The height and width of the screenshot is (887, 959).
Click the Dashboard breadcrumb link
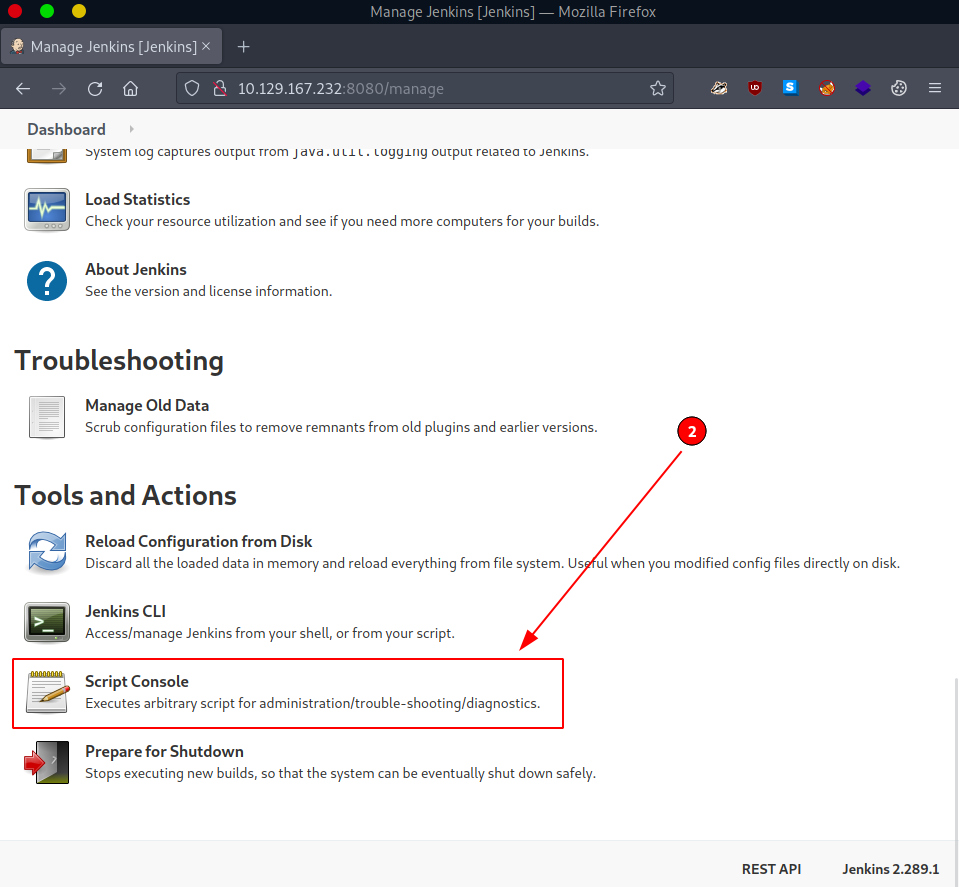66,130
